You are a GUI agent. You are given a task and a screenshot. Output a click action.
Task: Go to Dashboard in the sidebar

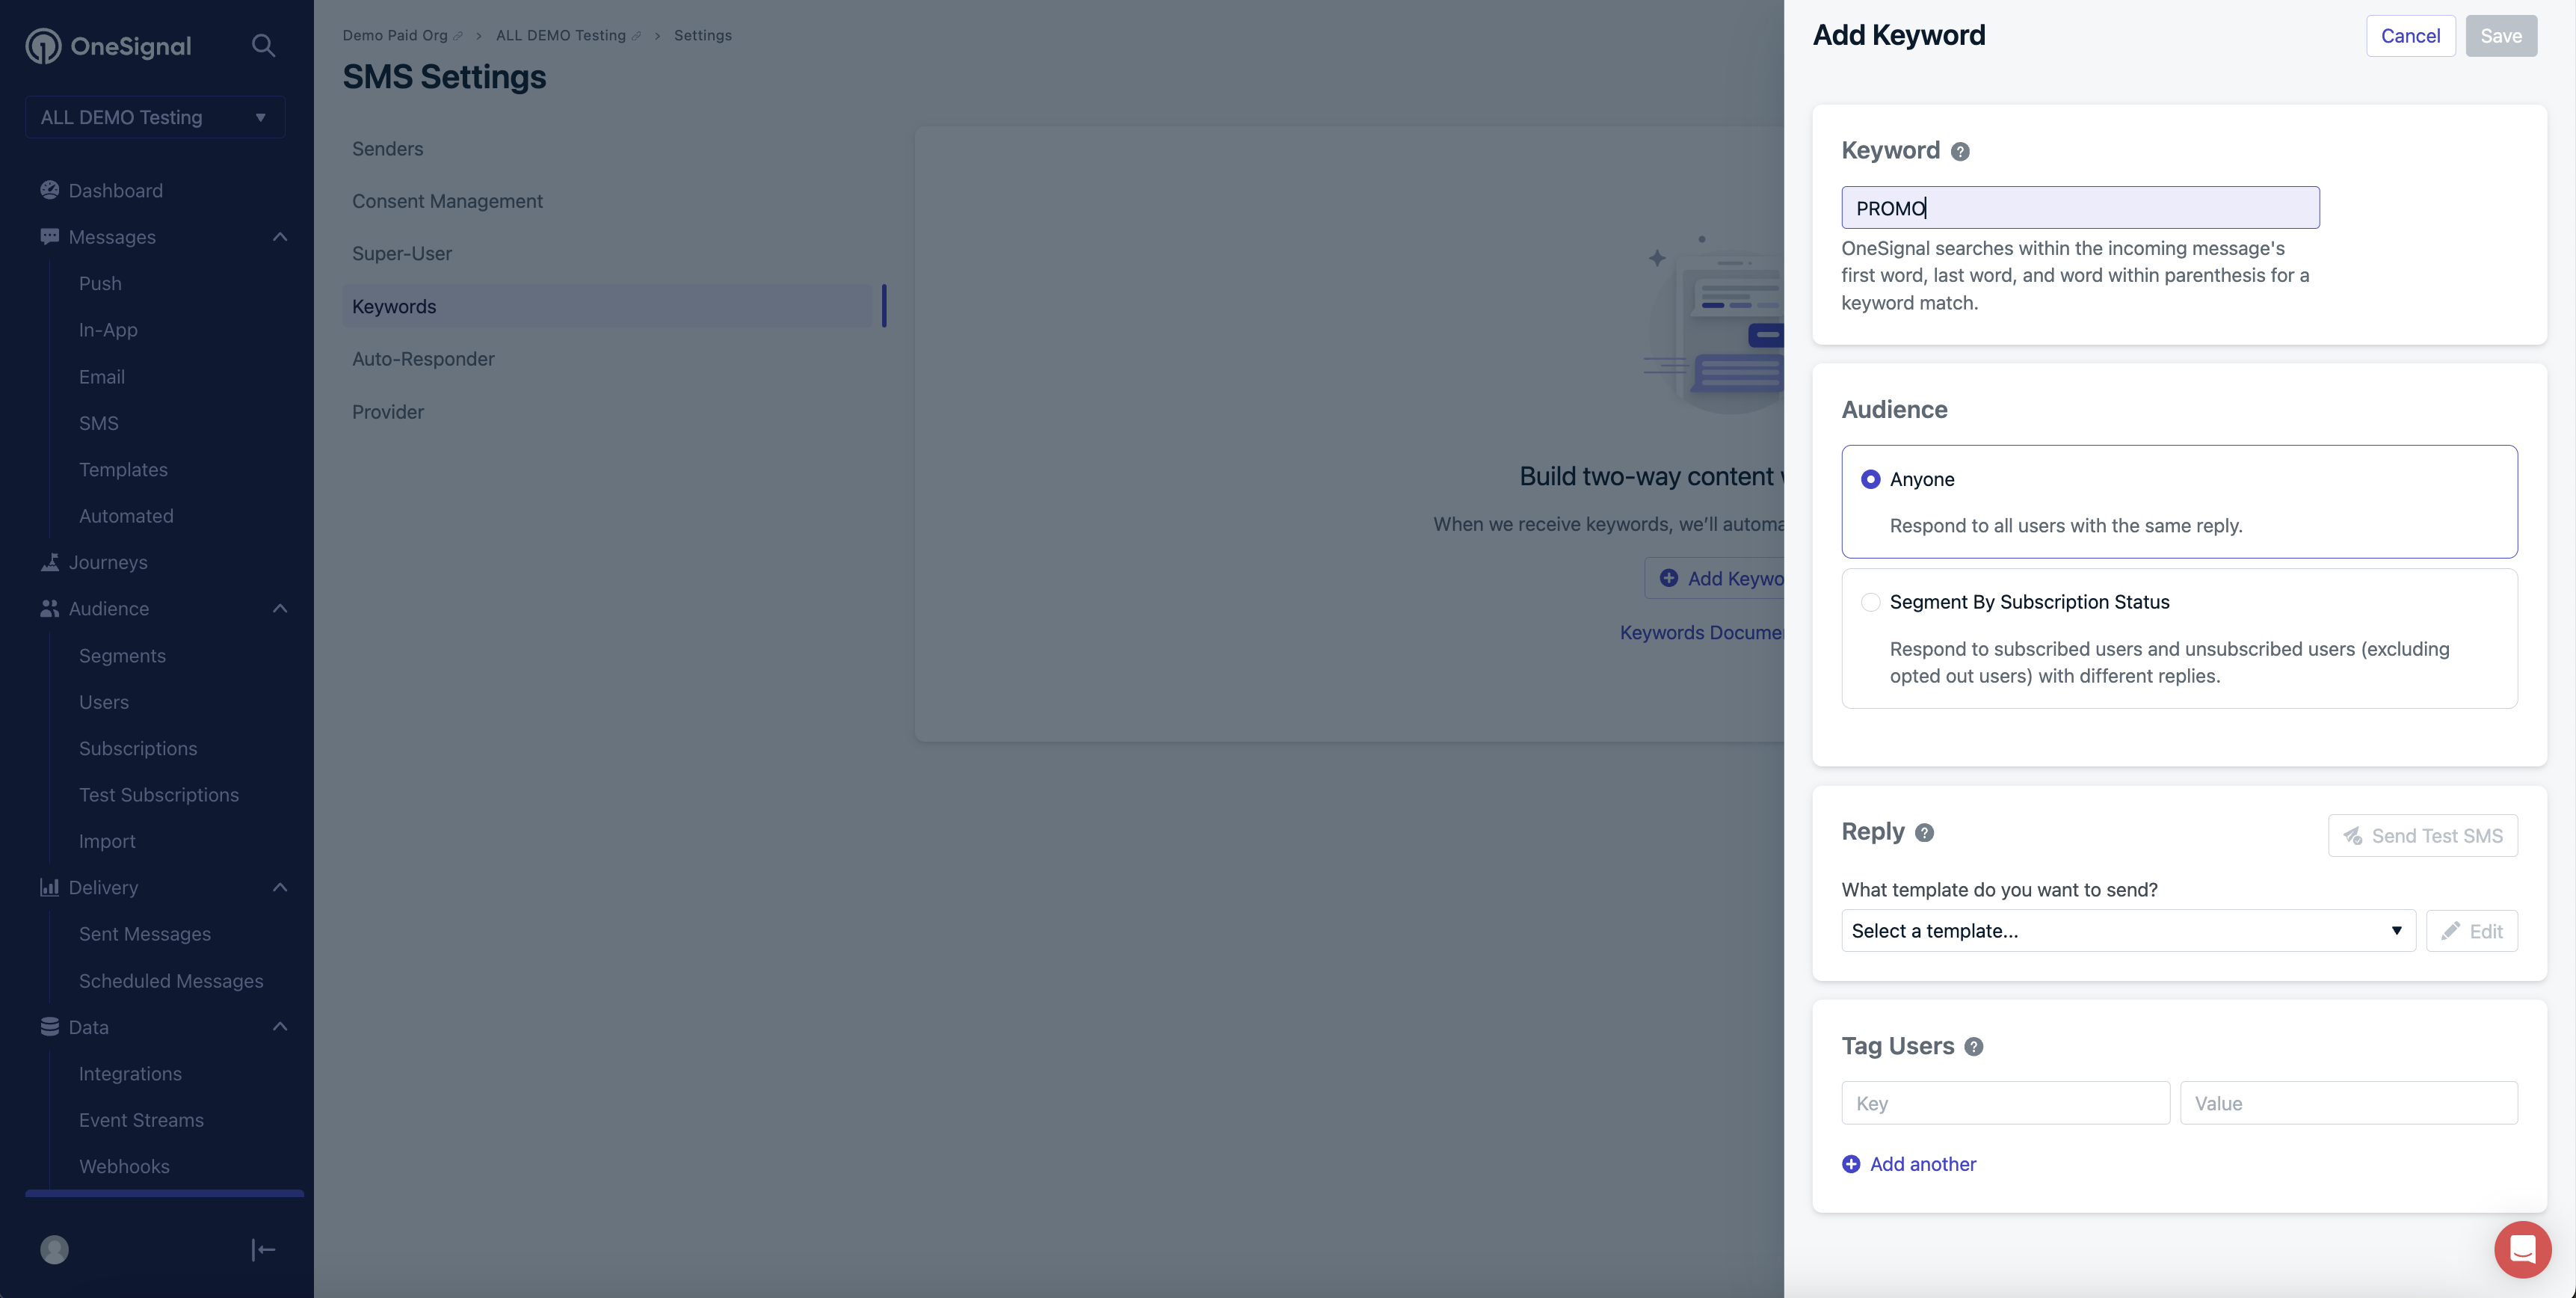pyautogui.click(x=115, y=191)
